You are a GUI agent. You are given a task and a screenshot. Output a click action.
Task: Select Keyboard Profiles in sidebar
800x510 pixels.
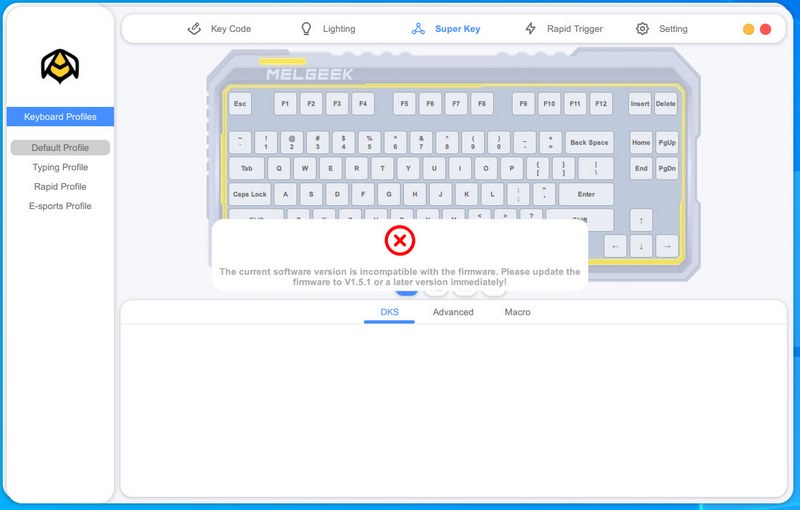pos(60,117)
